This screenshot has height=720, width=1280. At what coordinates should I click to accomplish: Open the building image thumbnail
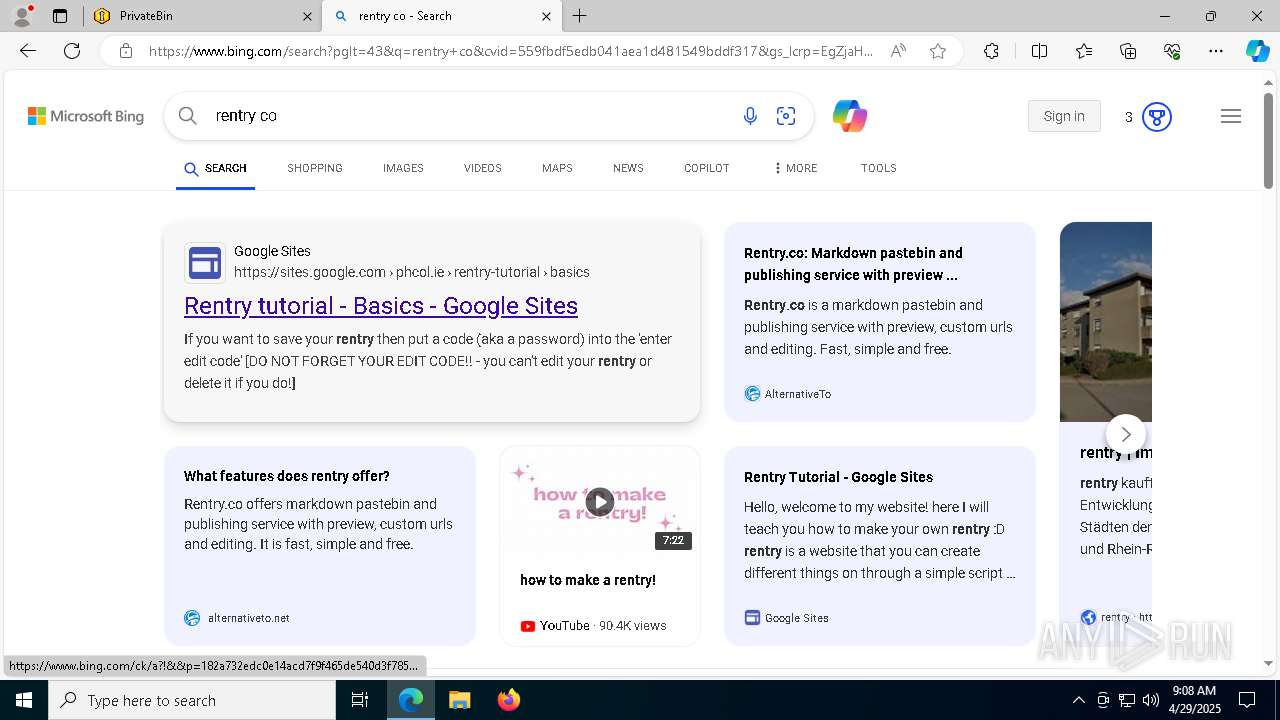point(1106,322)
